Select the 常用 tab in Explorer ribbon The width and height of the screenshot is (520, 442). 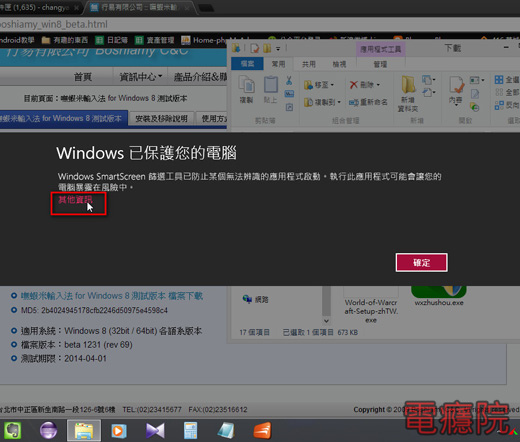click(278, 64)
